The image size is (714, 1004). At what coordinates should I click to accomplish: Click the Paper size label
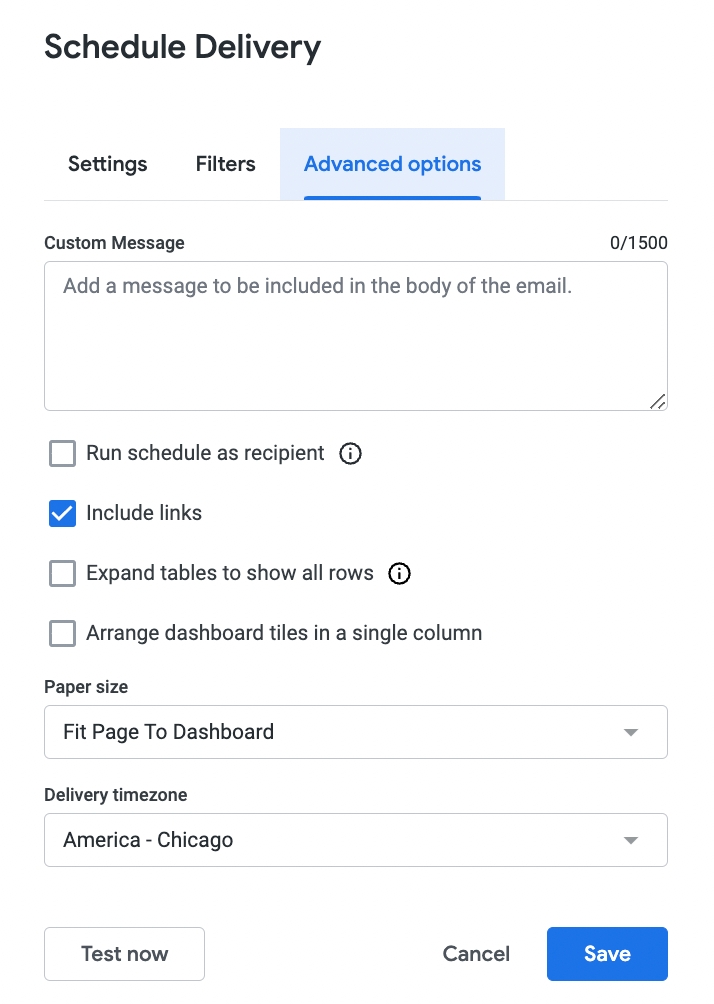coord(86,687)
